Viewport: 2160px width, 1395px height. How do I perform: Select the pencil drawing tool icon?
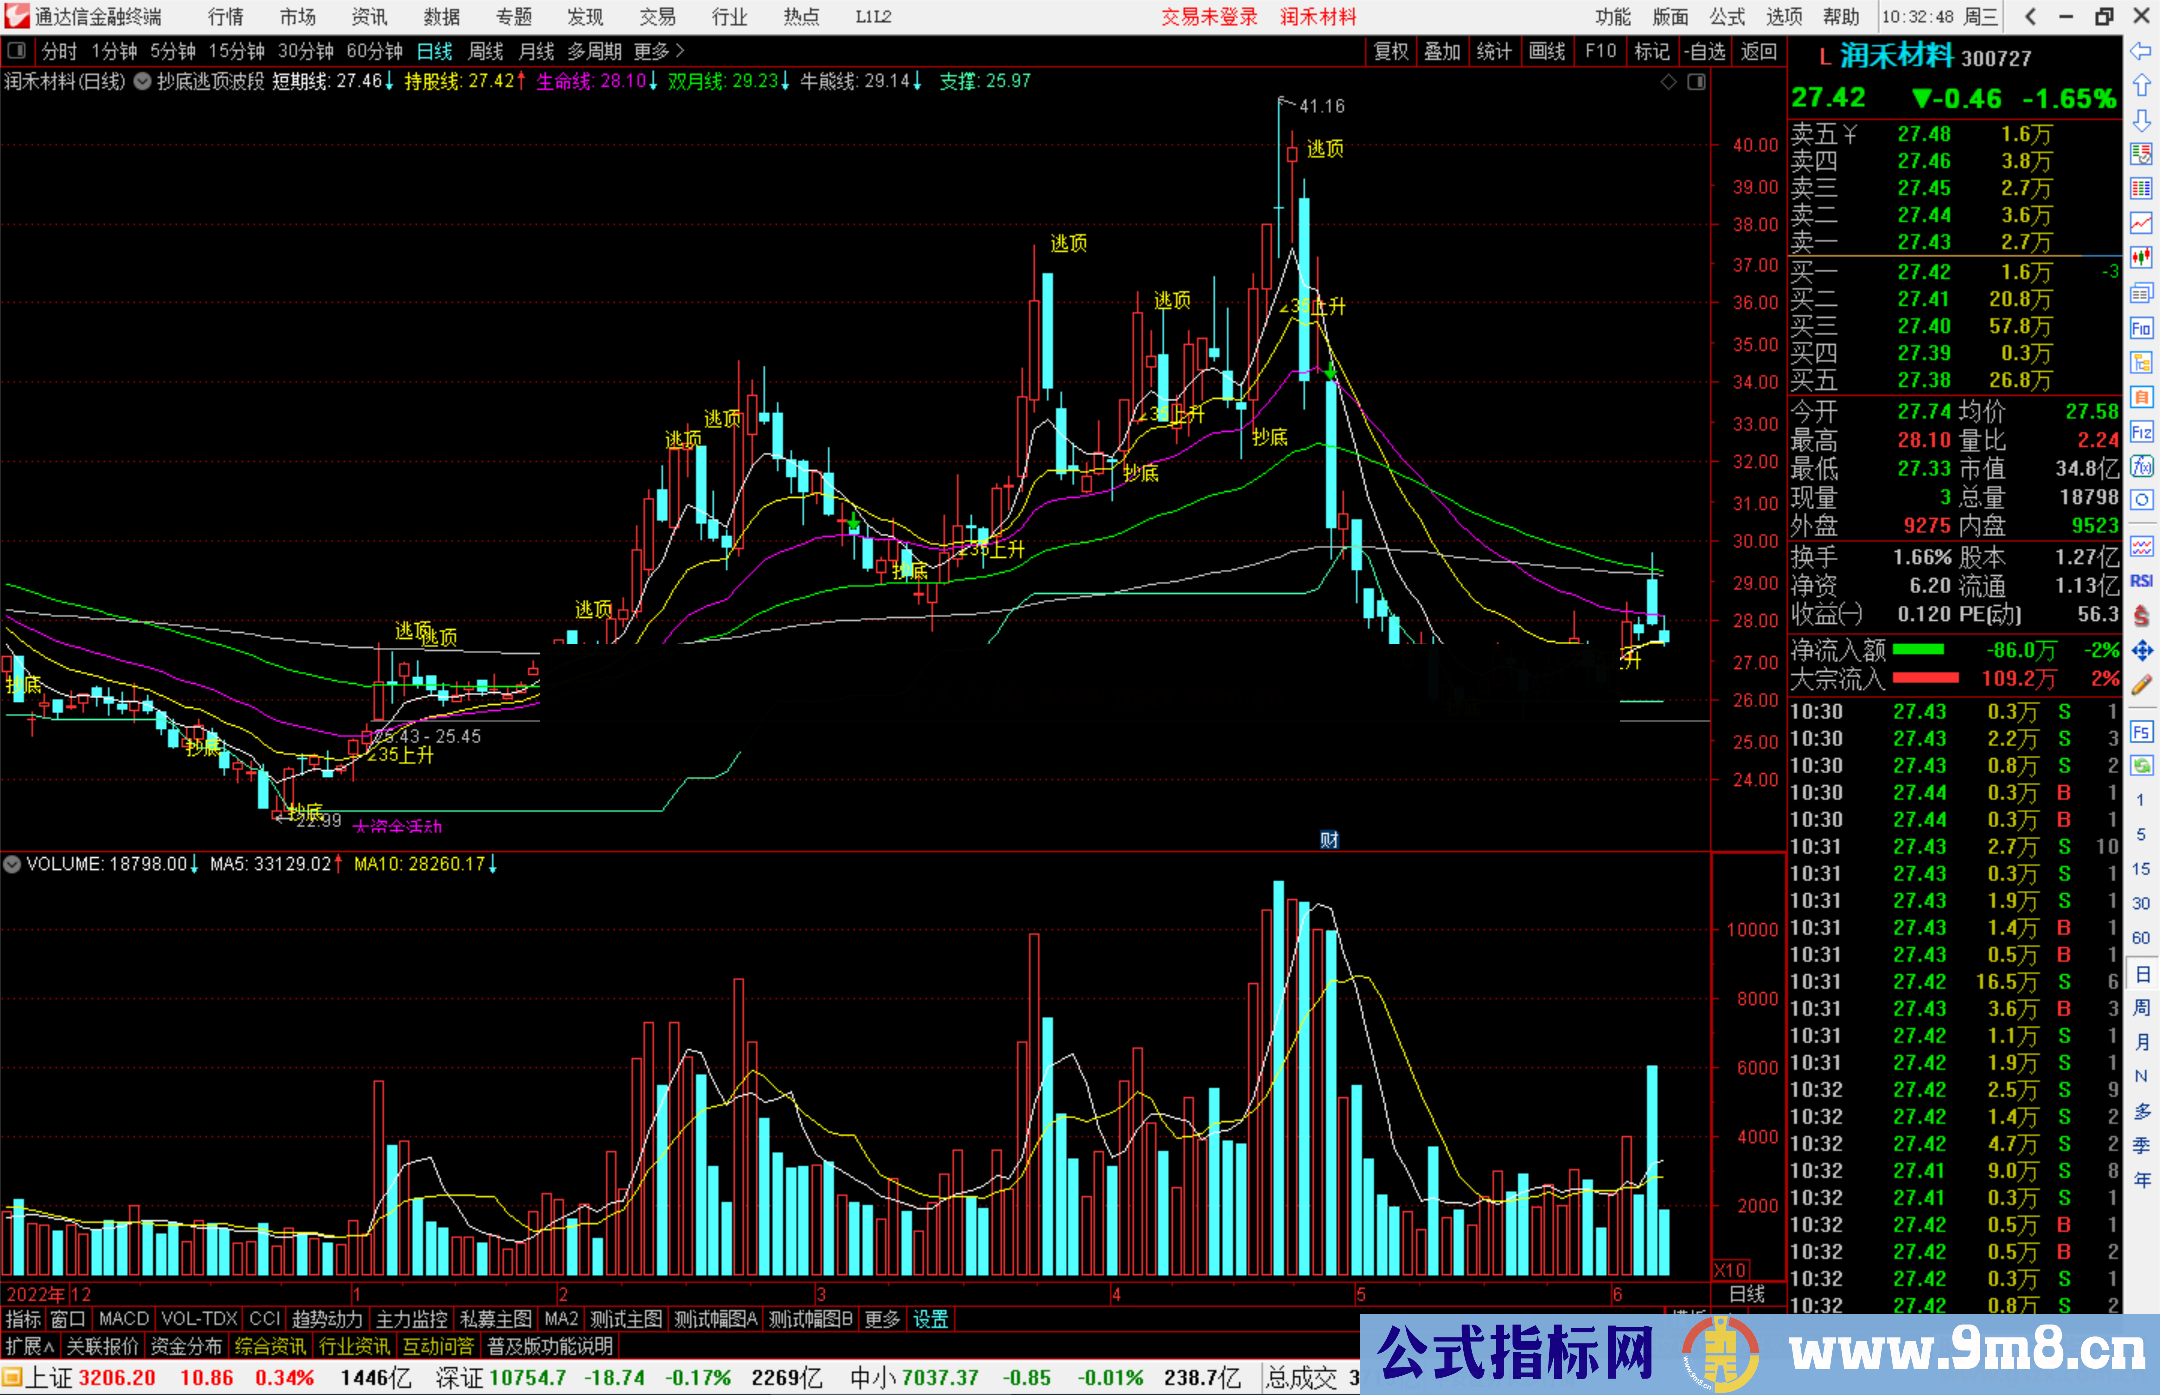pos(2141,685)
